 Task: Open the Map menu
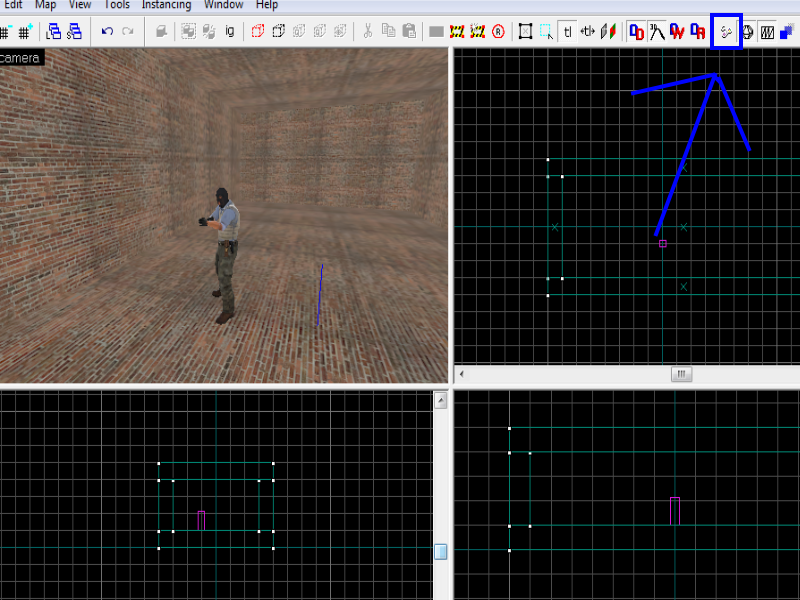coord(45,5)
